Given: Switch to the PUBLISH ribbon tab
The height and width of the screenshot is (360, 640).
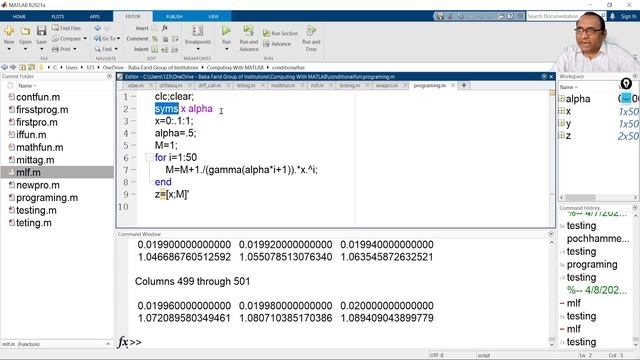Looking at the screenshot, I should tap(174, 17).
